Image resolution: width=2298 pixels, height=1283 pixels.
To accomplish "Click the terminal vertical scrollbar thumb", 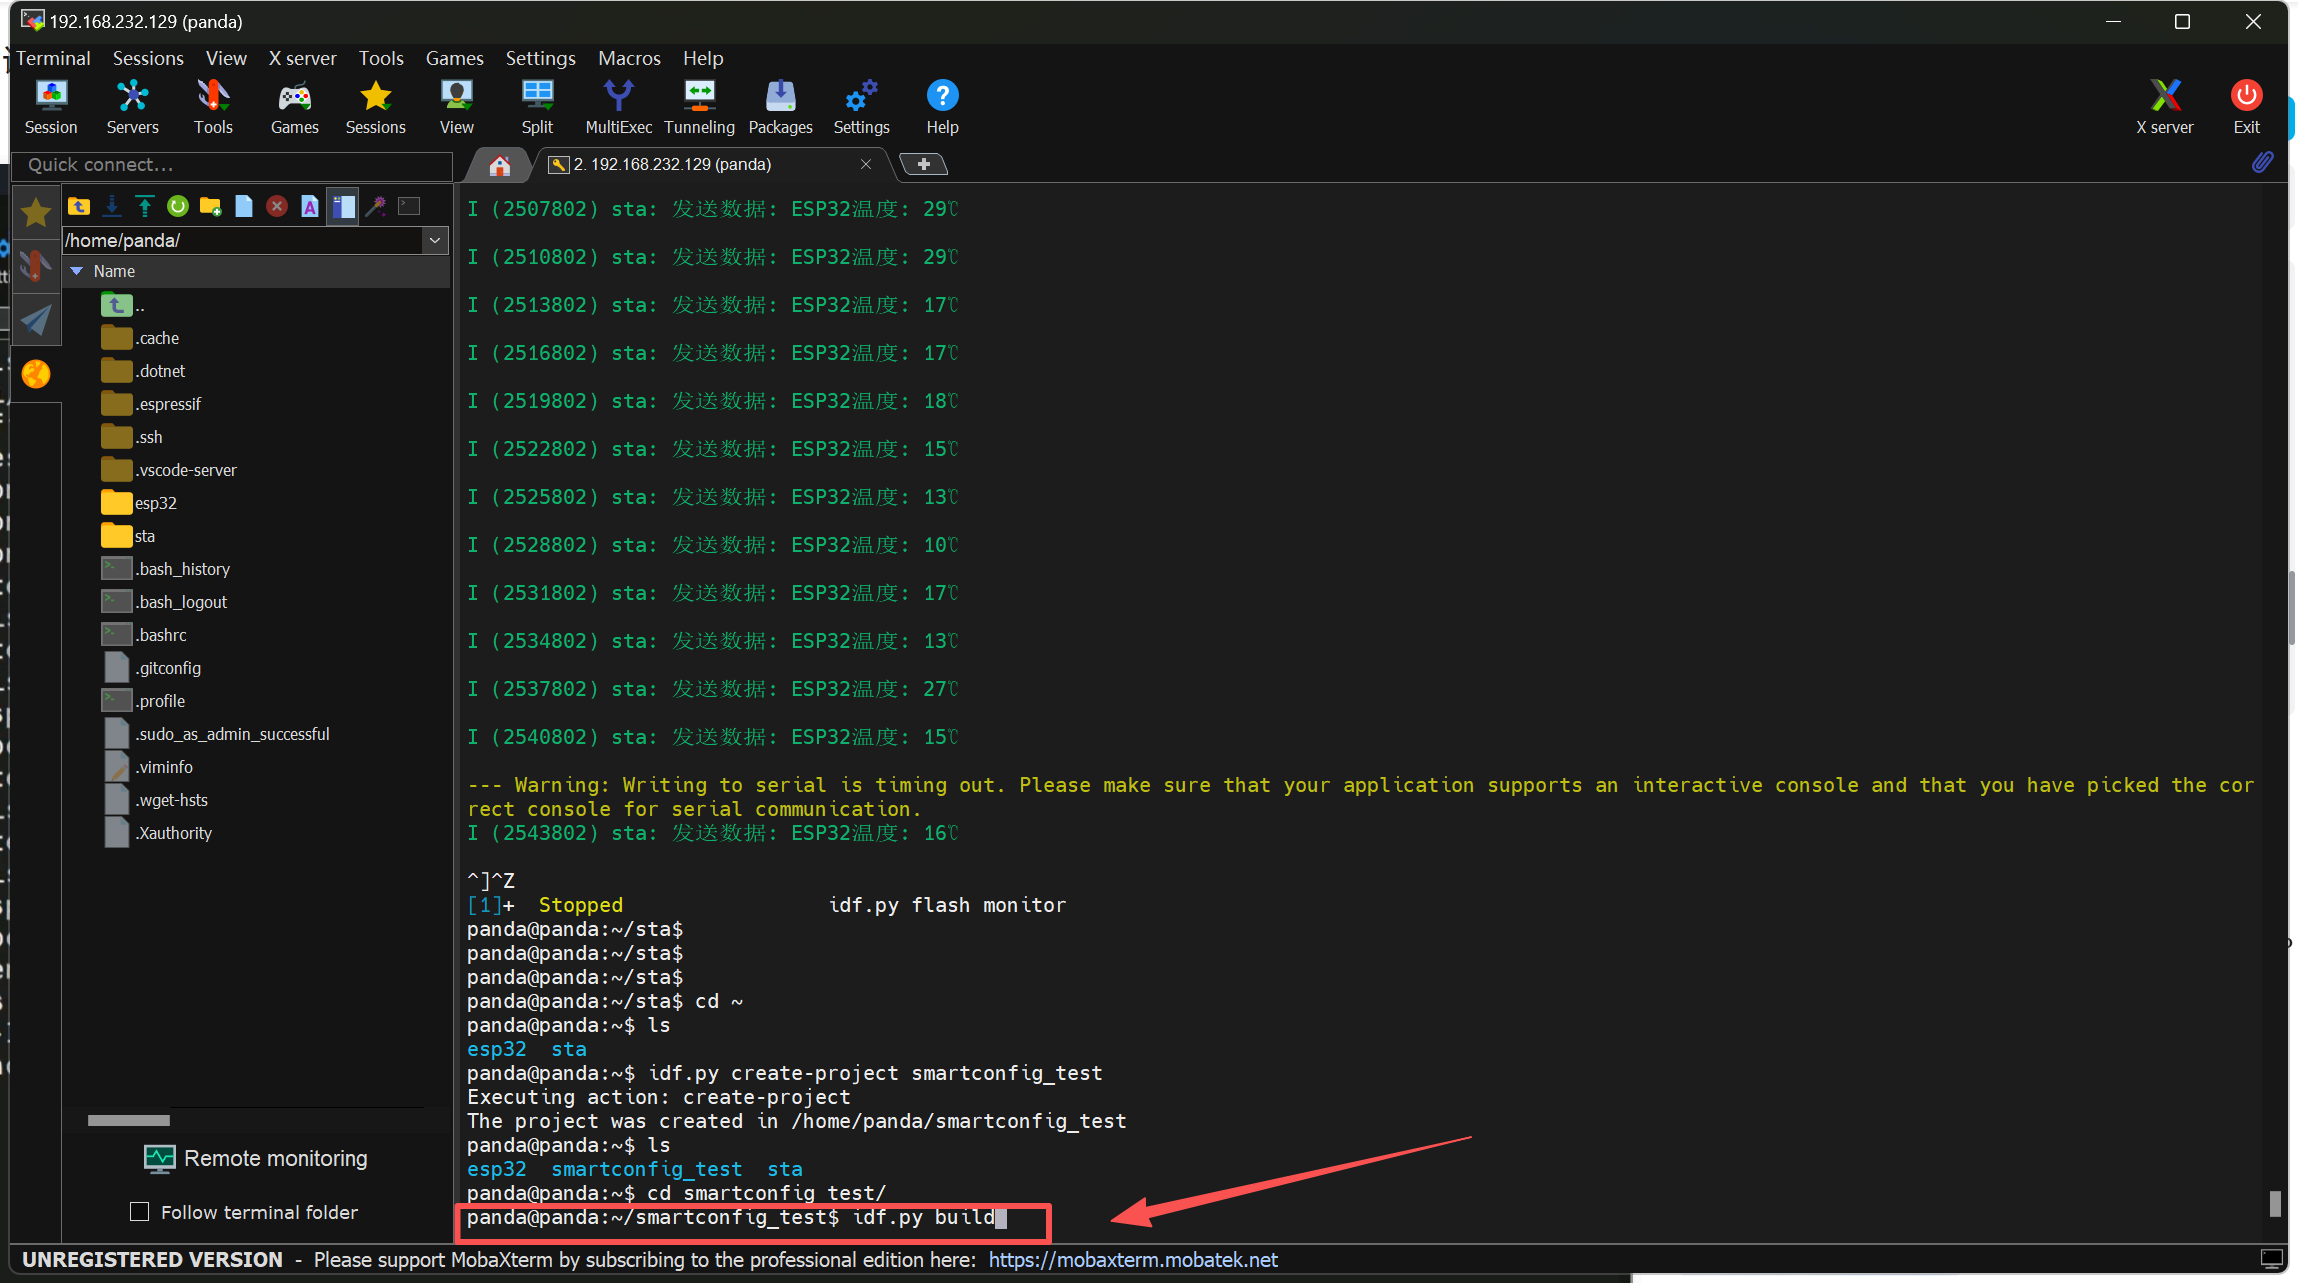I will click(x=2275, y=1203).
